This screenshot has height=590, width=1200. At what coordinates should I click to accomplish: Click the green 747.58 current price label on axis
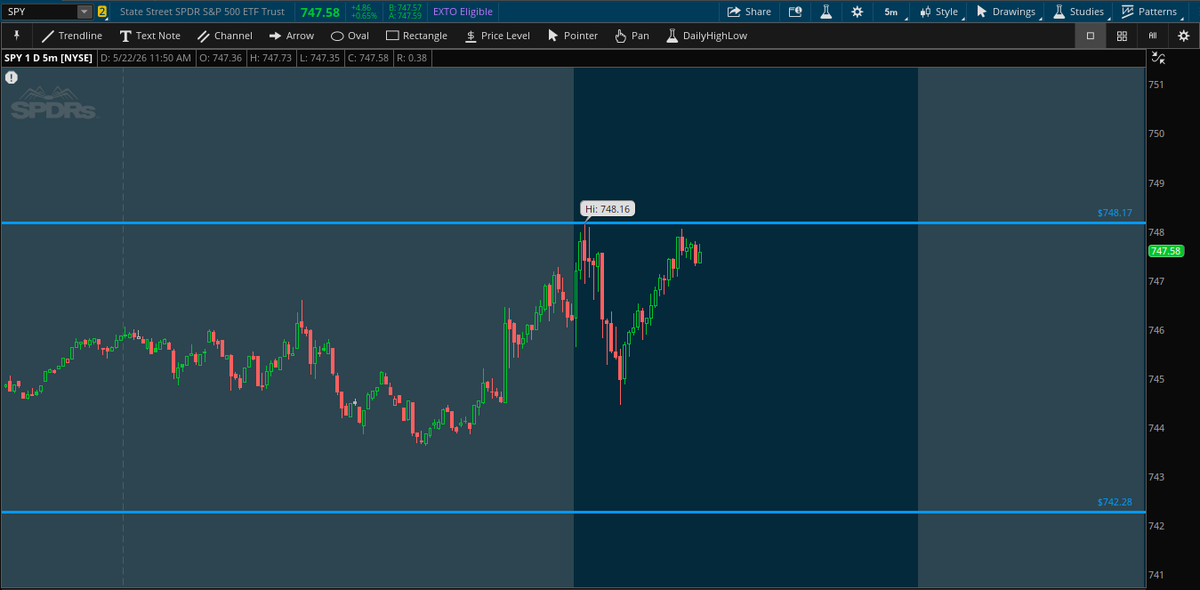[x=1167, y=251]
